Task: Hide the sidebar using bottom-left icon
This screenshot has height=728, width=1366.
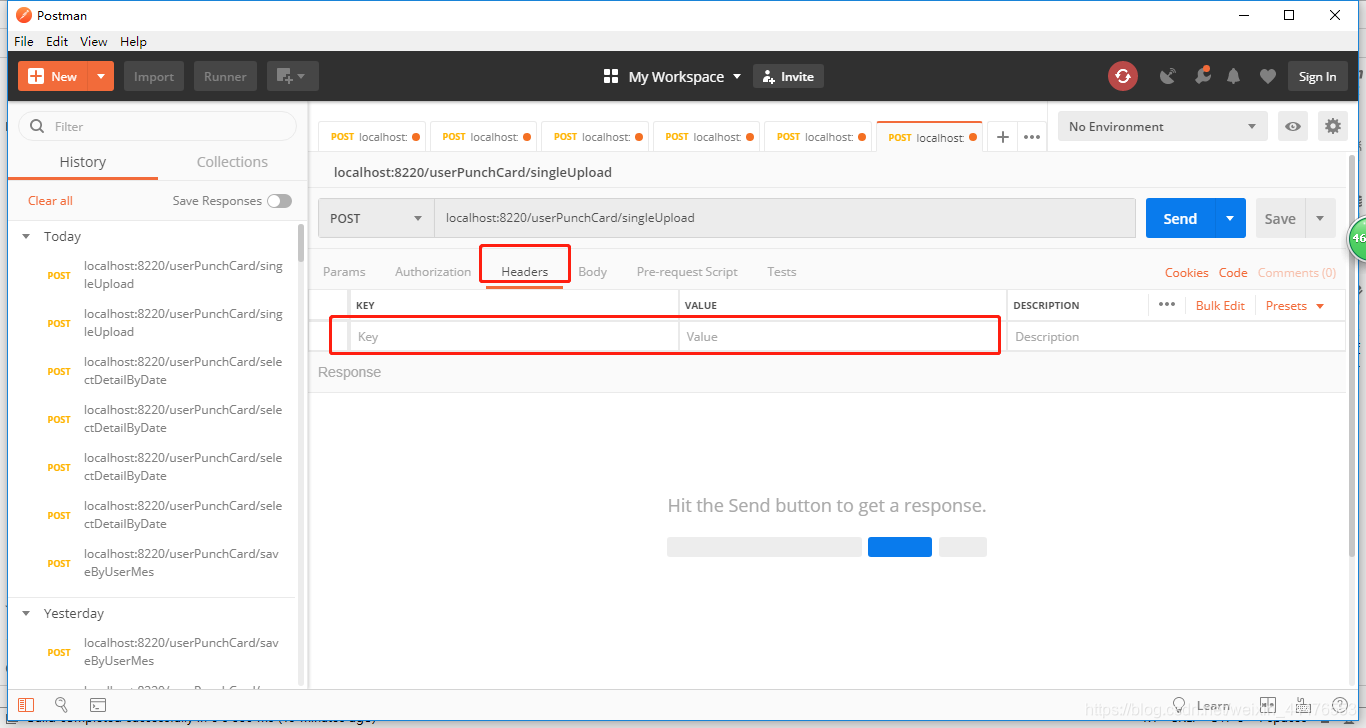Action: [x=26, y=705]
